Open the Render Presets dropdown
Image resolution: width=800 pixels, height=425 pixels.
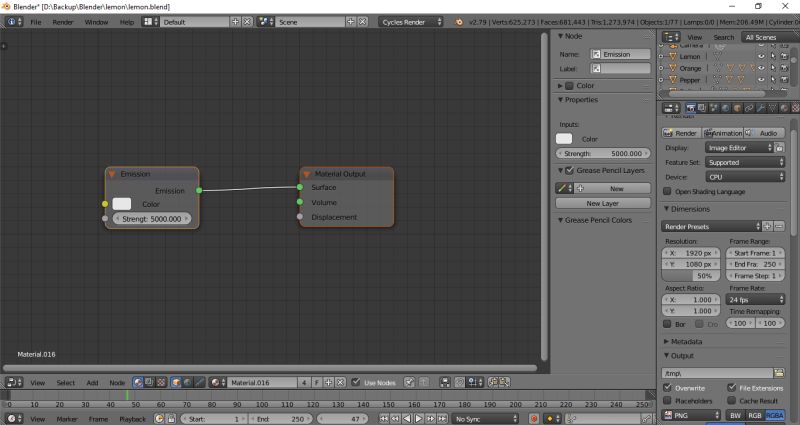coord(711,227)
